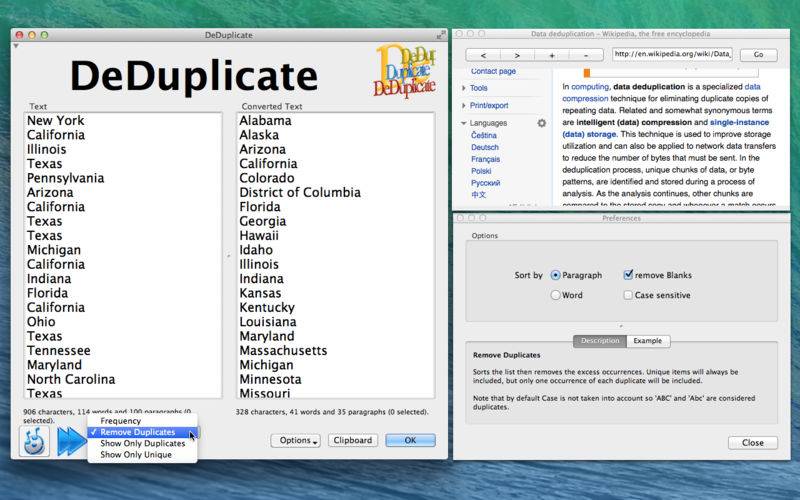This screenshot has height=500, width=800.
Task: Open the Deutsch language link
Action: (x=485, y=147)
